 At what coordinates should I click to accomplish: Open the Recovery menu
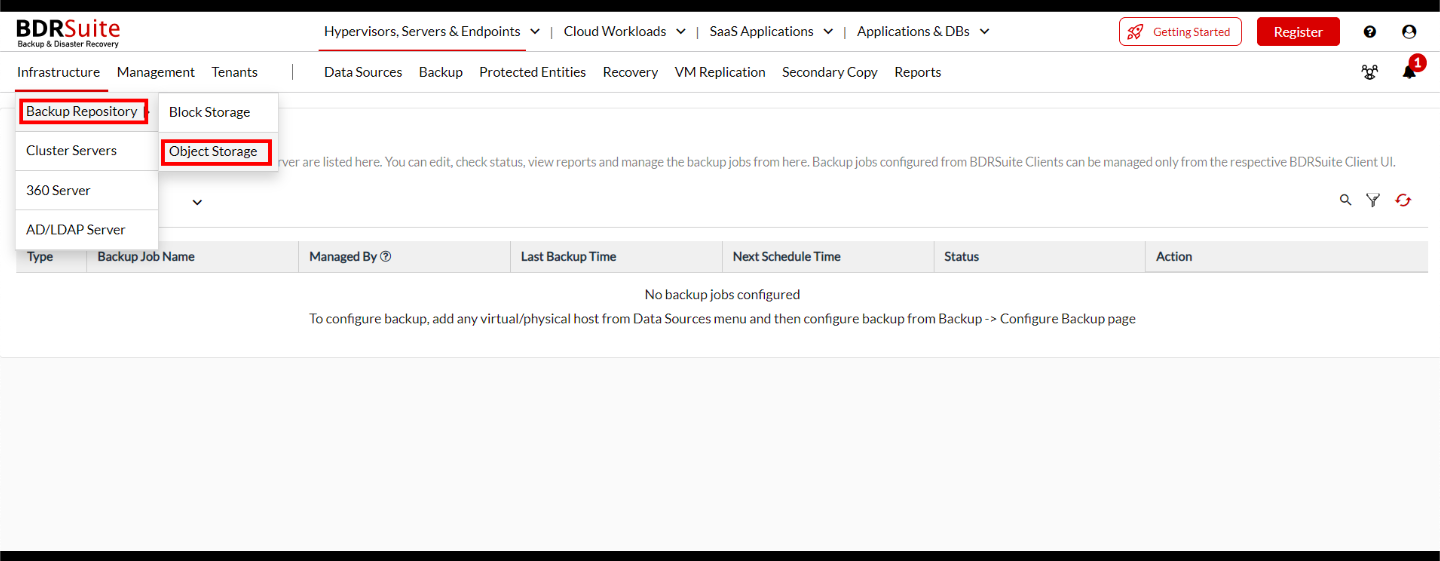pyautogui.click(x=630, y=72)
